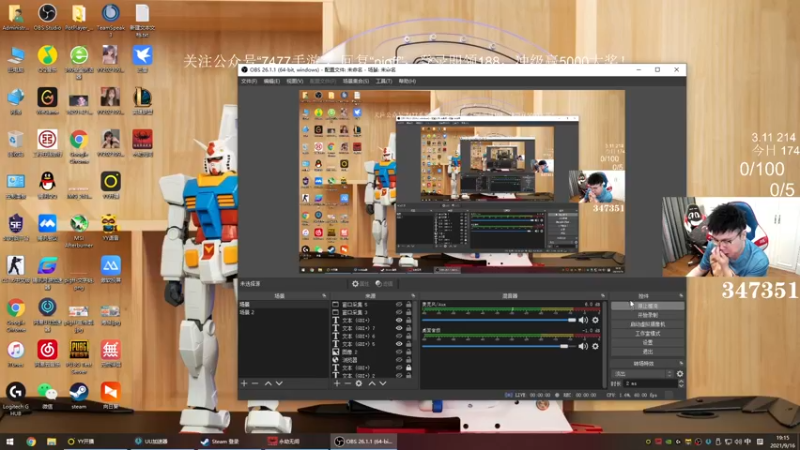Open the 微信 WeChat desktop icon

[47, 396]
